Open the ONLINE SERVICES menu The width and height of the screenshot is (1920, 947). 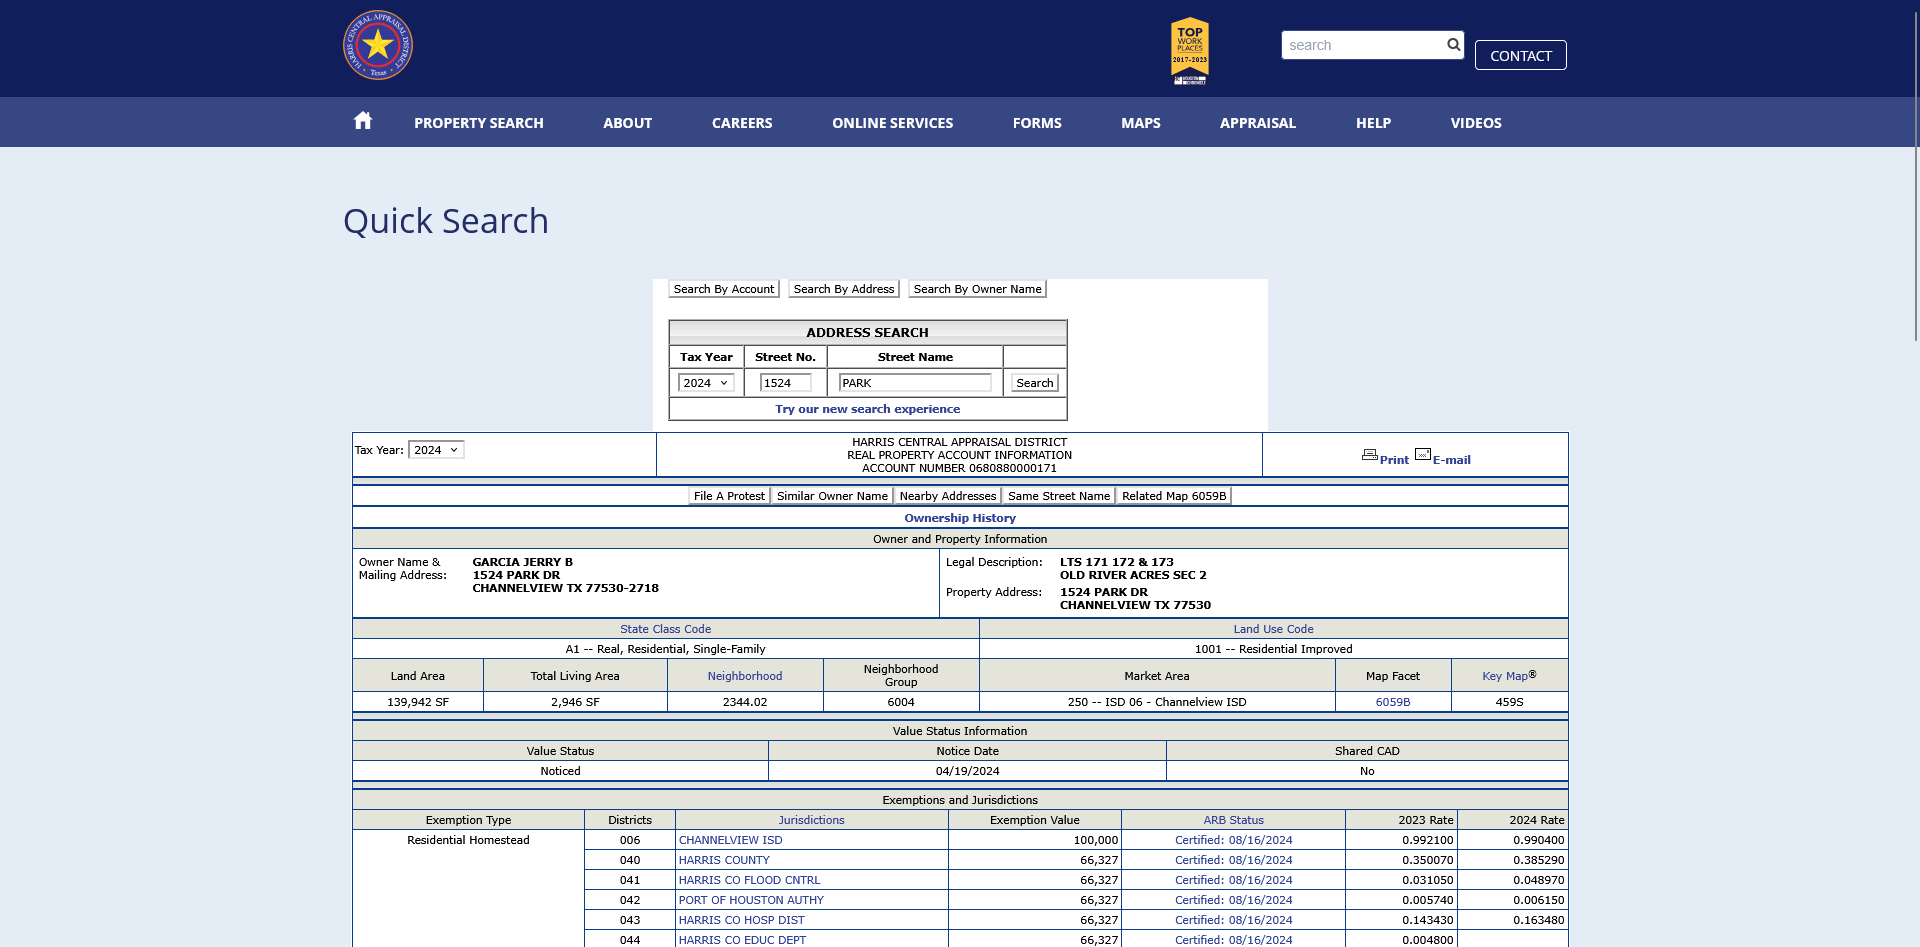click(892, 123)
